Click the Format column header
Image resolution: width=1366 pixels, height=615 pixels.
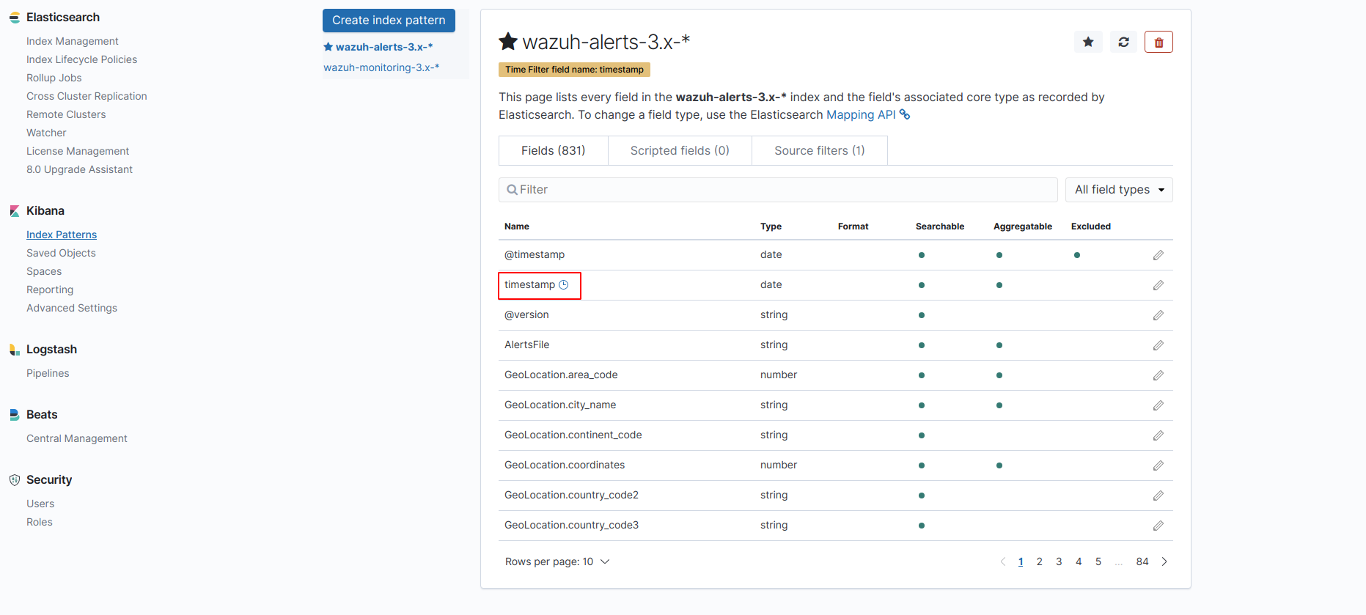tap(853, 227)
